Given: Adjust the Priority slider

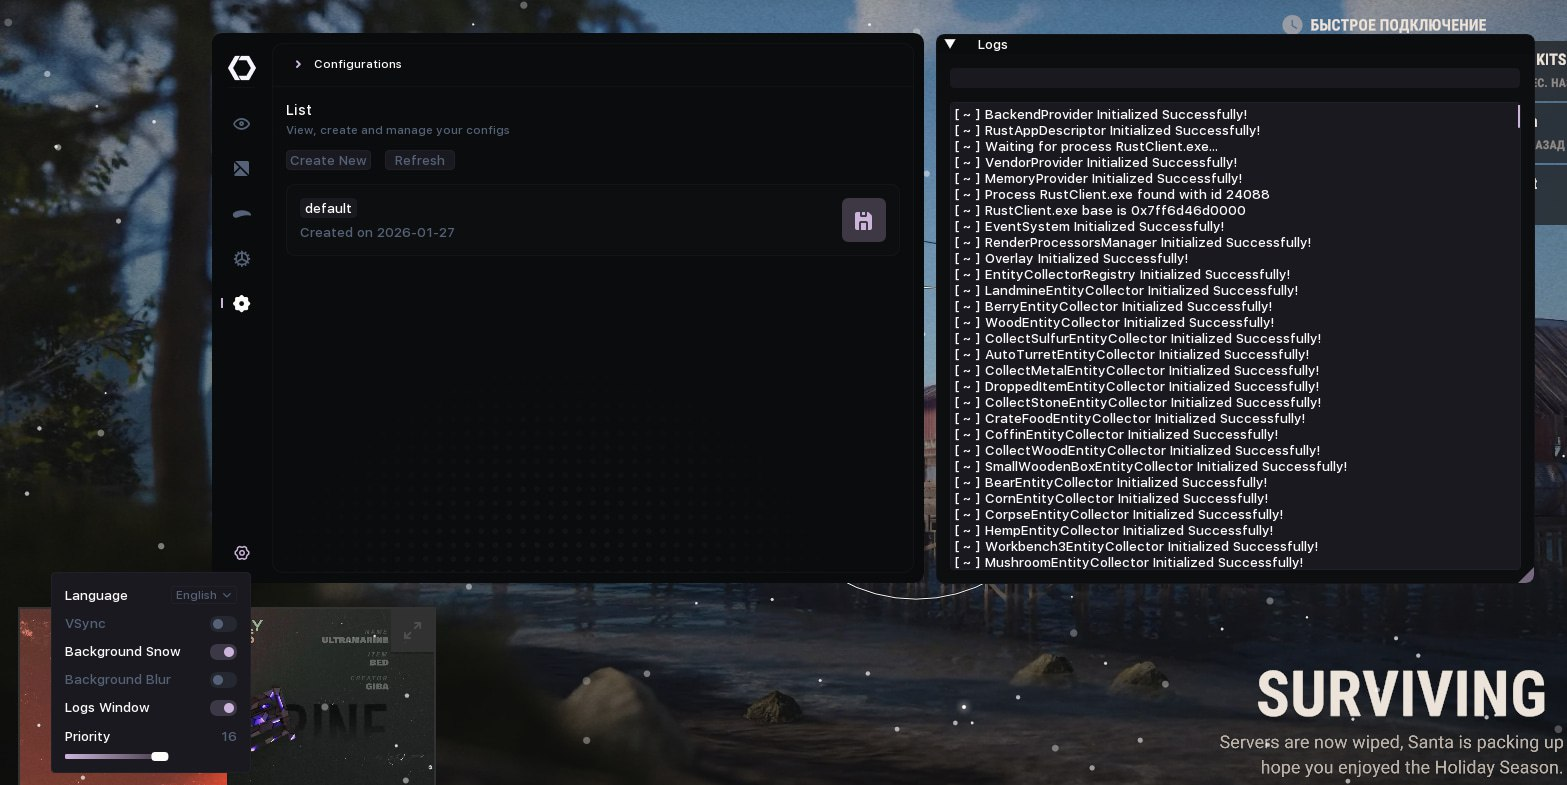Looking at the screenshot, I should click(x=116, y=757).
